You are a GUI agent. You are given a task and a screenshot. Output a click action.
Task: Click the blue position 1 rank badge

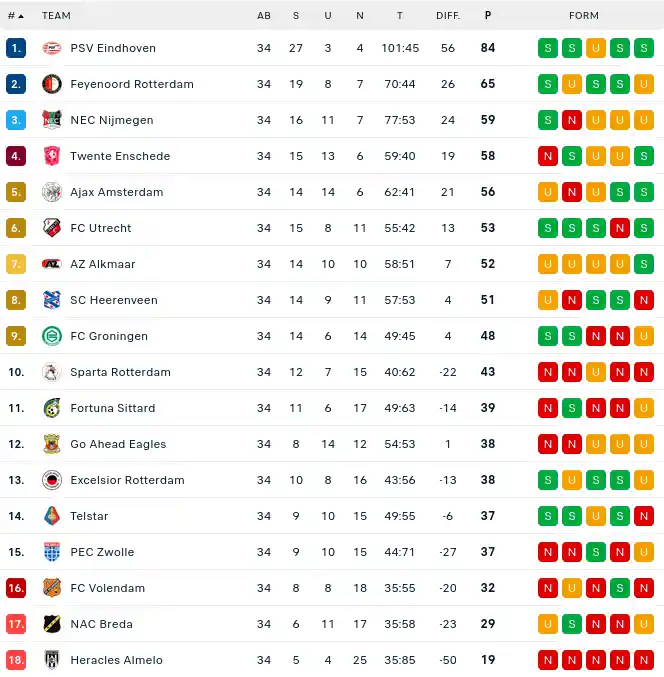click(x=16, y=48)
